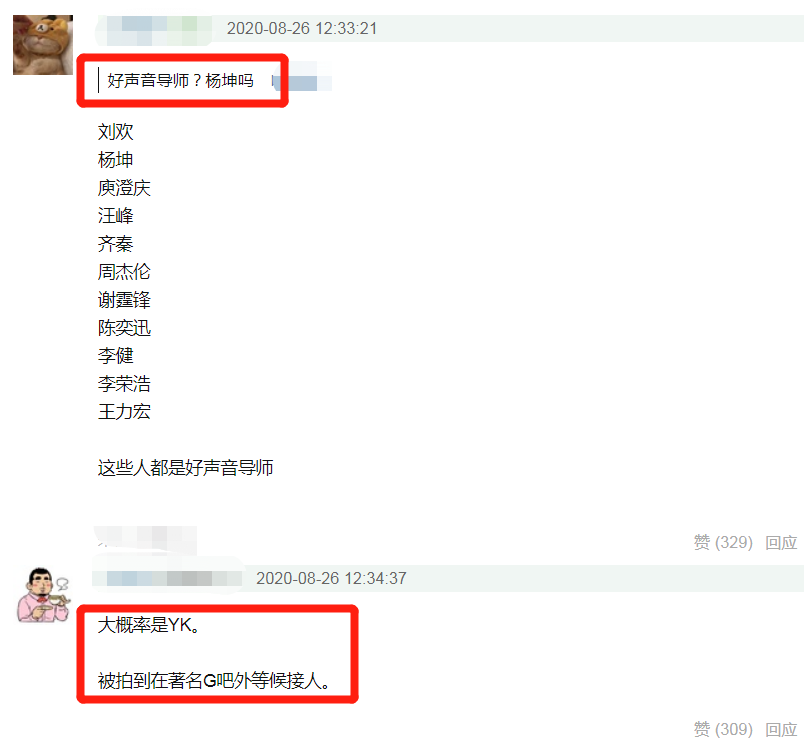Screen dimensions: 811x742
Task: Click the line 这些人都是好声音导师
Action: point(185,467)
